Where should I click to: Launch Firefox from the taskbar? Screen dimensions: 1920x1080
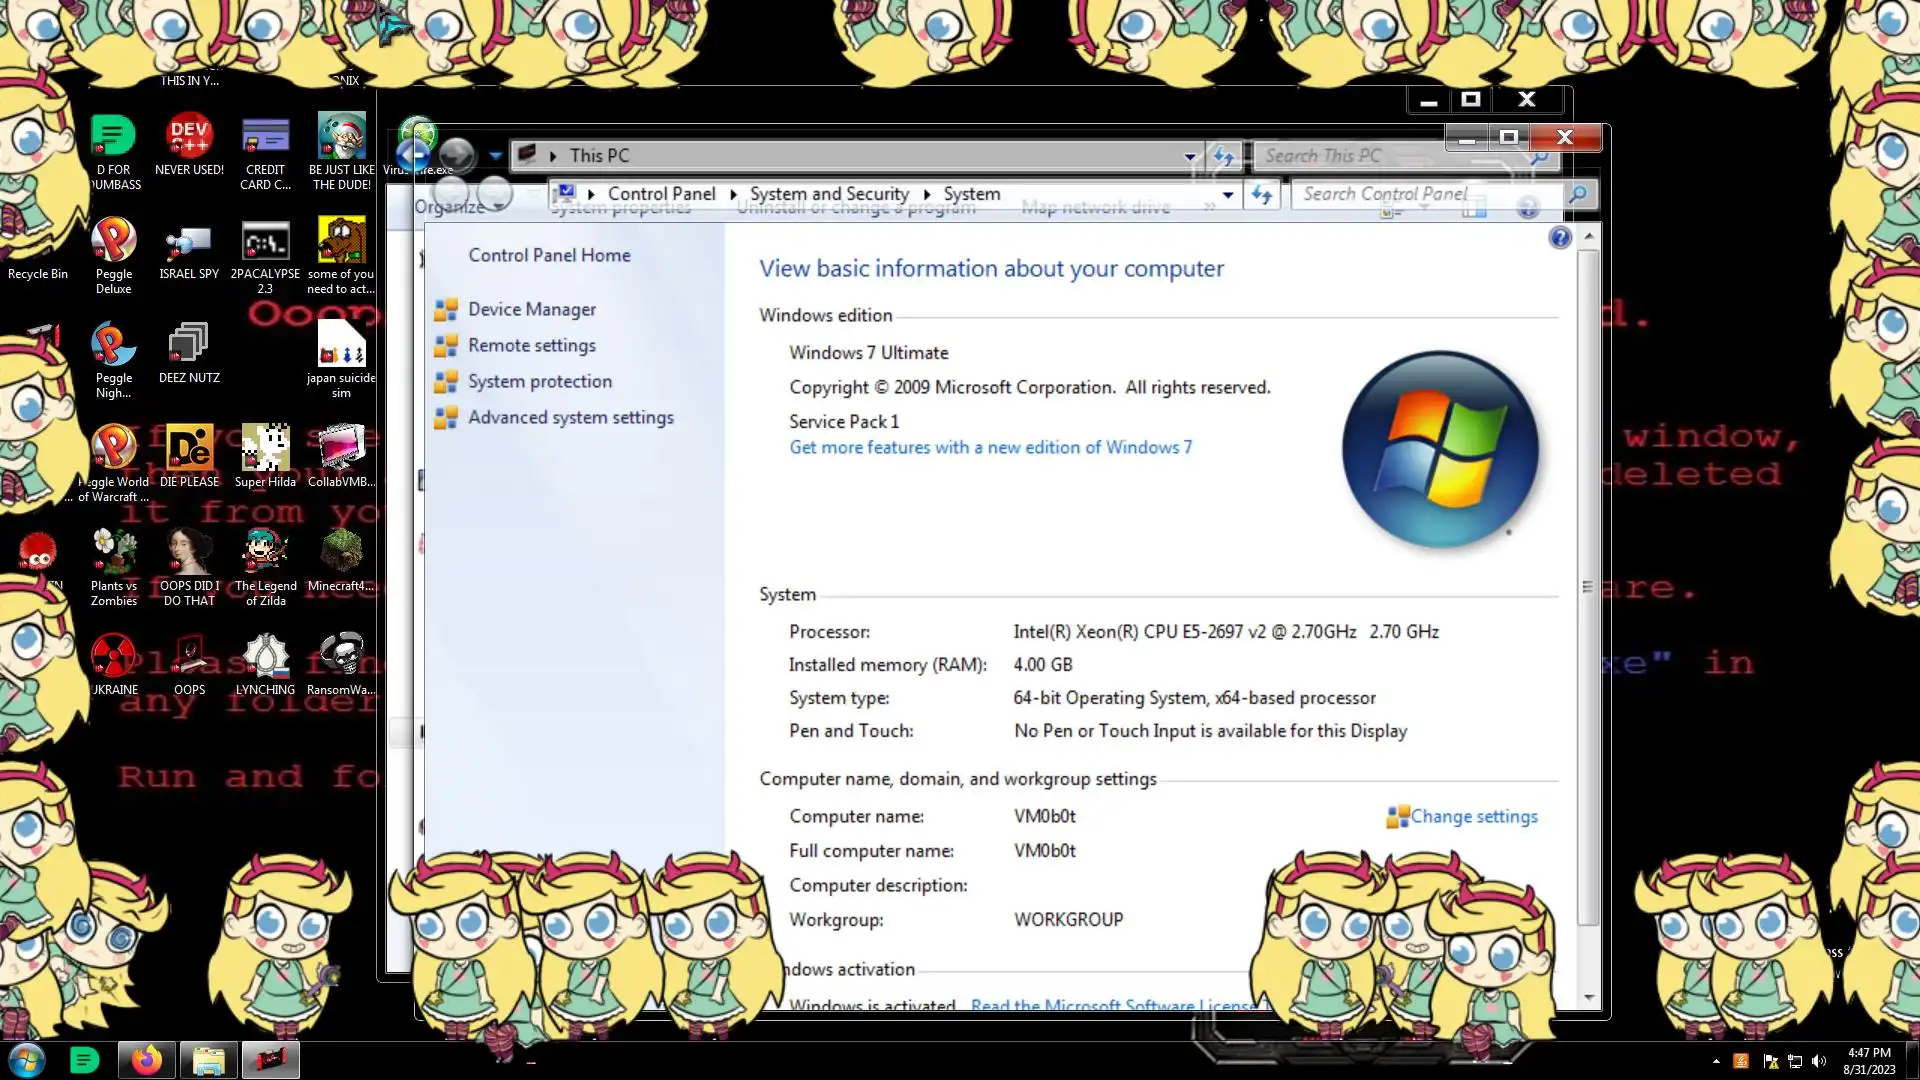[147, 1060]
